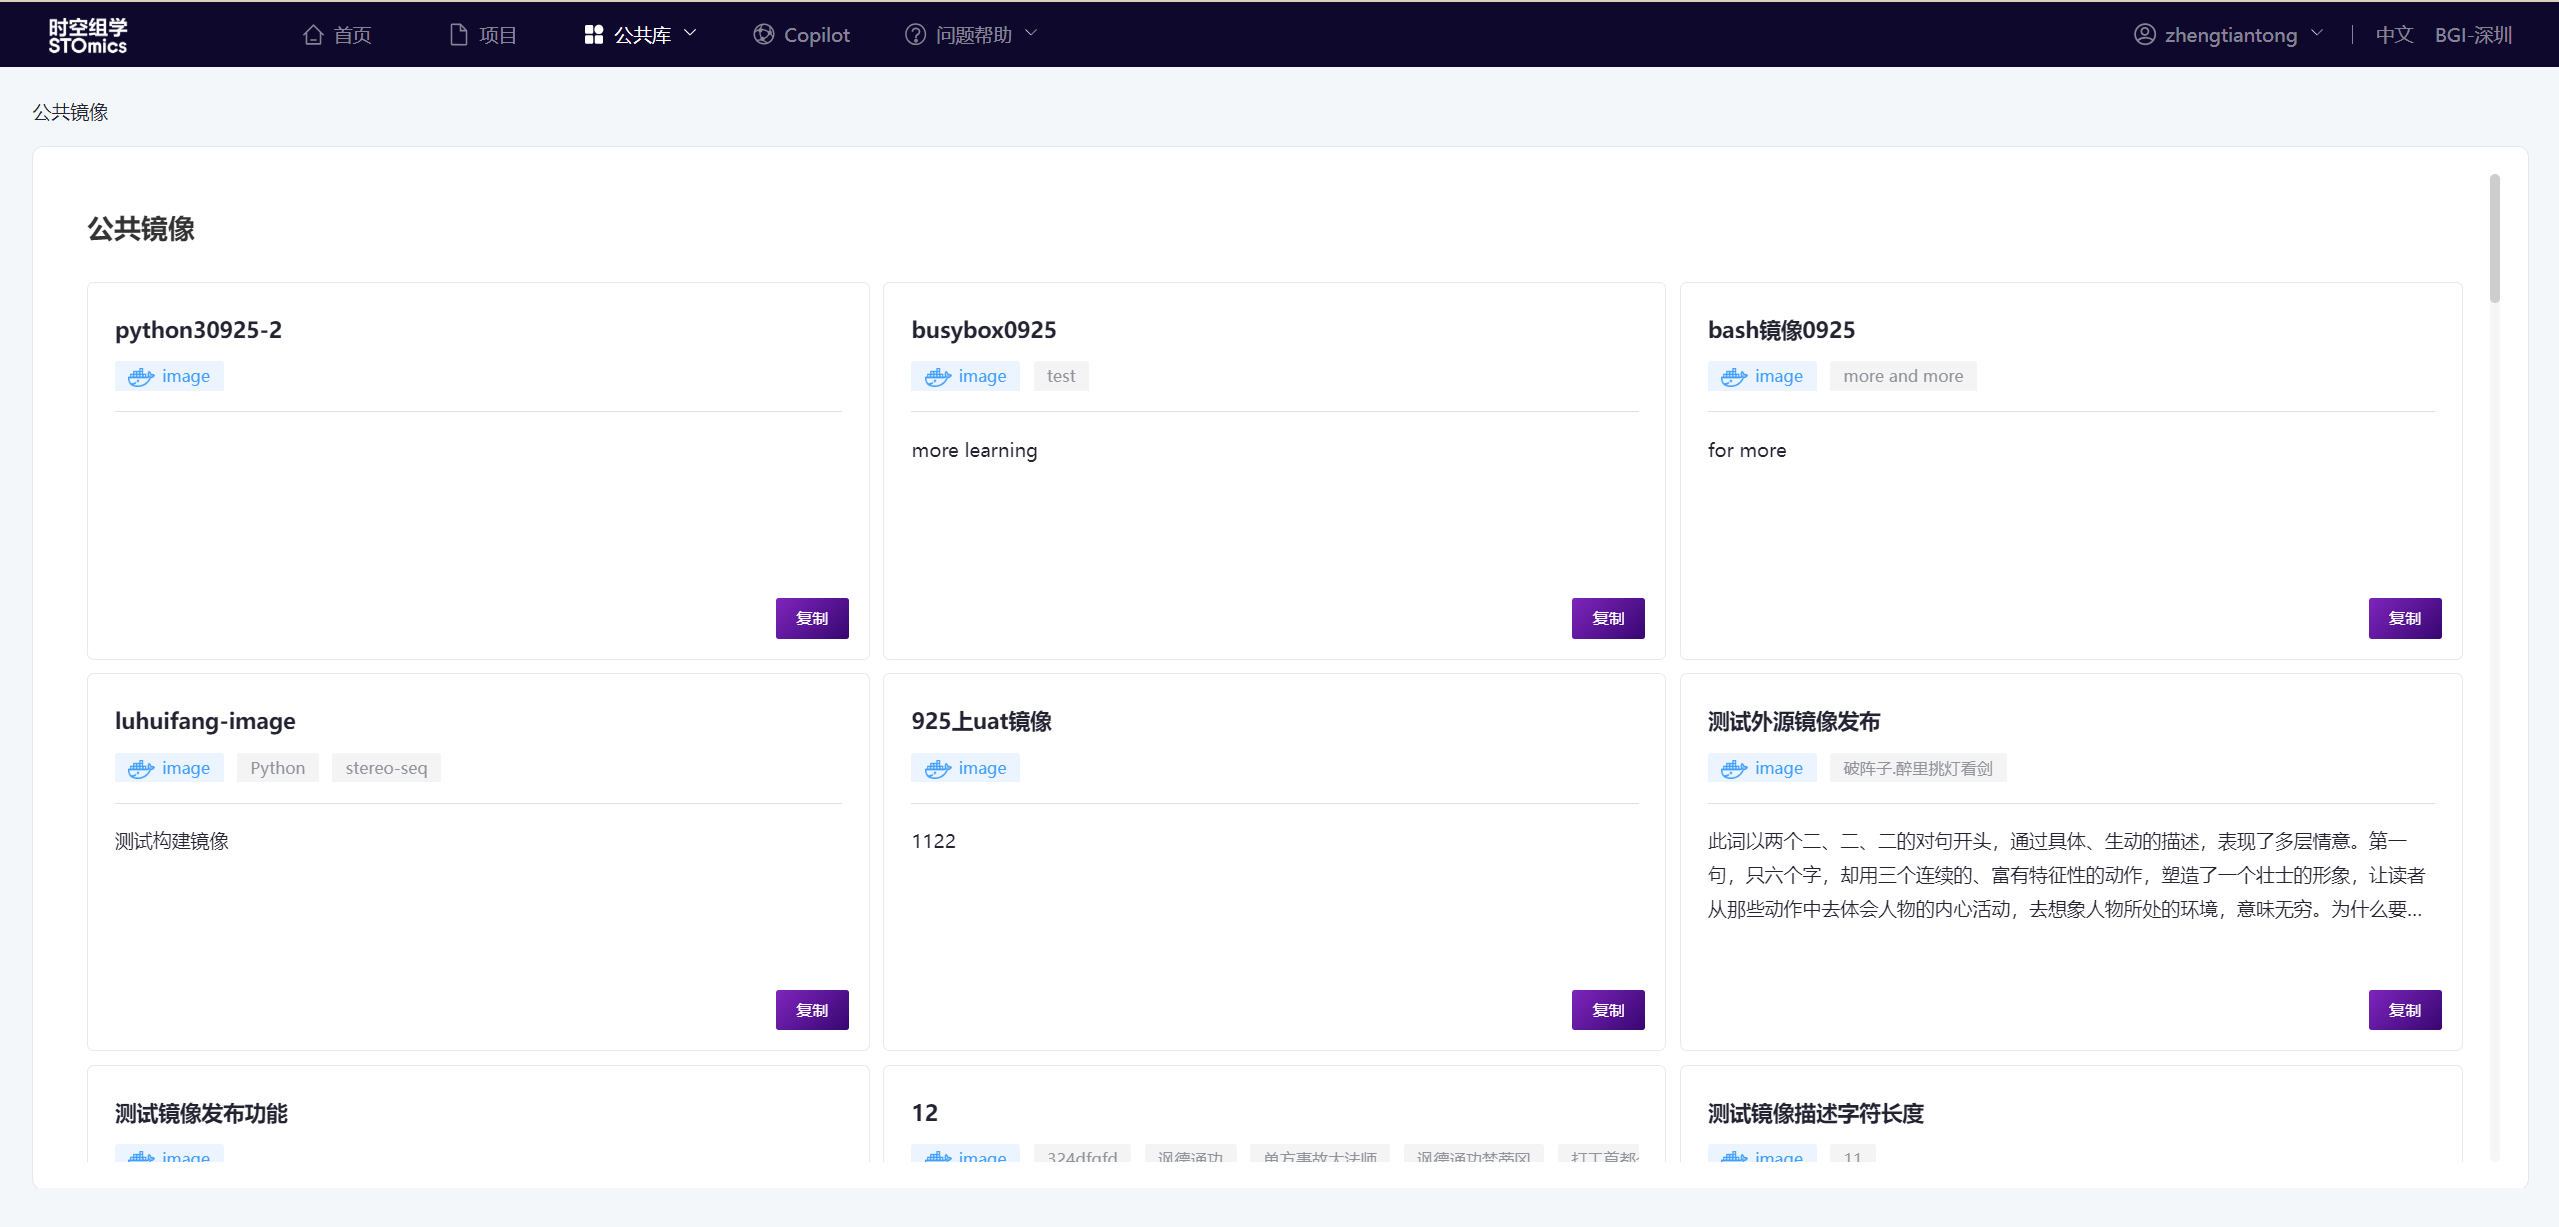Open 925上uat镜像 card title
Image resolution: width=2559 pixels, height=1227 pixels.
coord(981,721)
